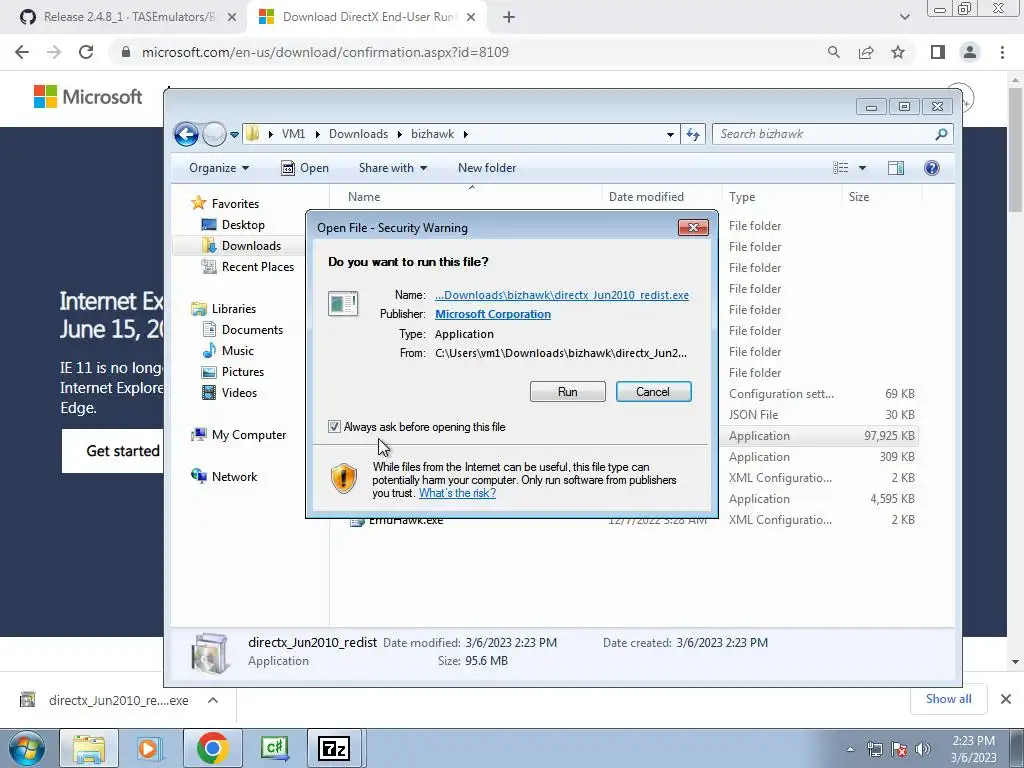Click VM1 in the address breadcrumb
Screen dimensions: 1024x768
point(293,134)
